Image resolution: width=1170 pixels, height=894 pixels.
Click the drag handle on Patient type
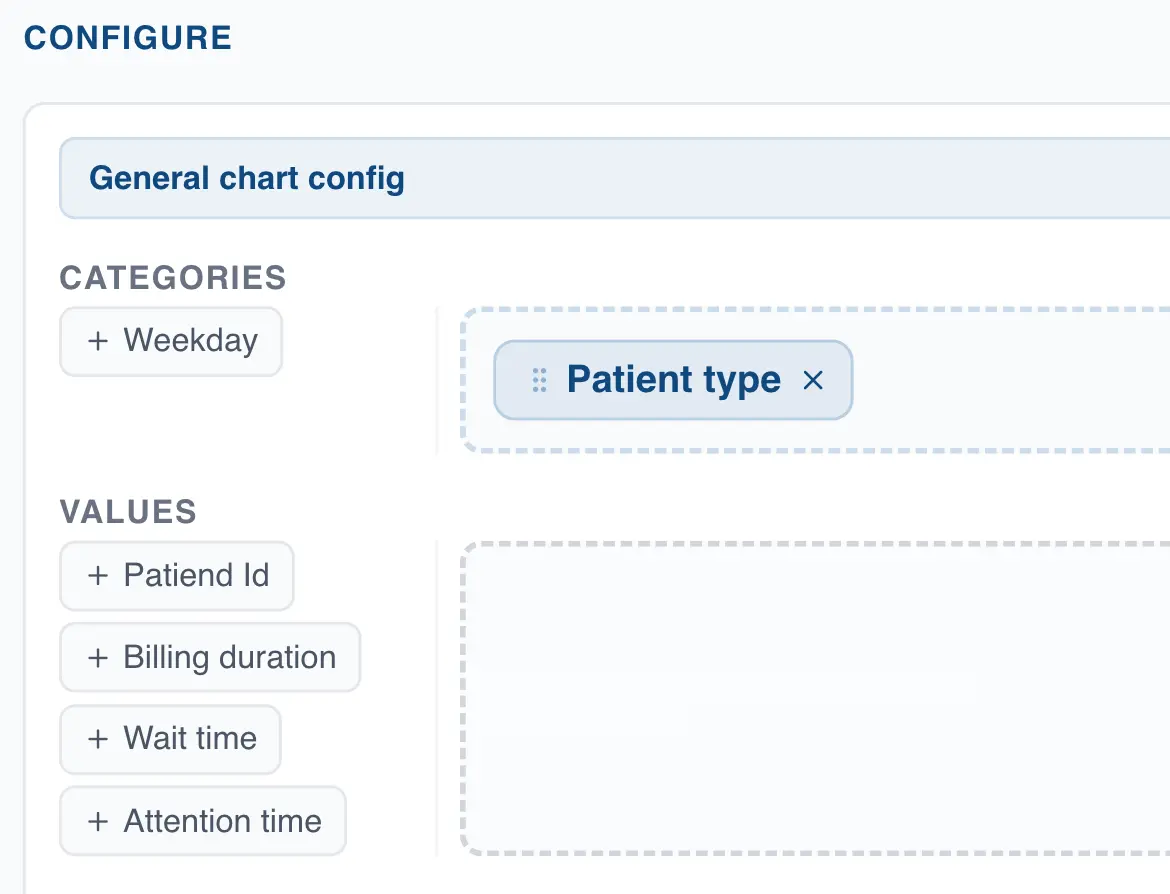click(539, 380)
